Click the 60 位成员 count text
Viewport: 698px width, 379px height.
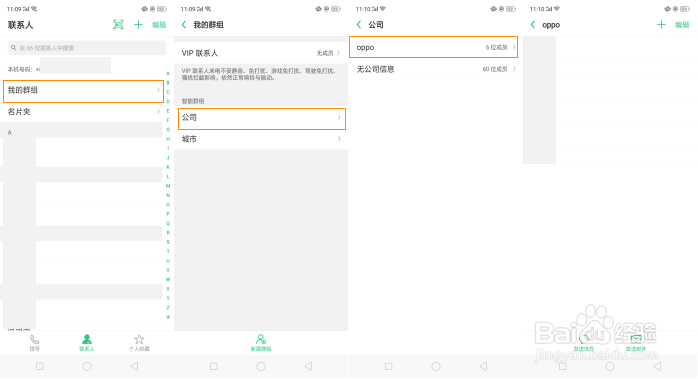(495, 69)
